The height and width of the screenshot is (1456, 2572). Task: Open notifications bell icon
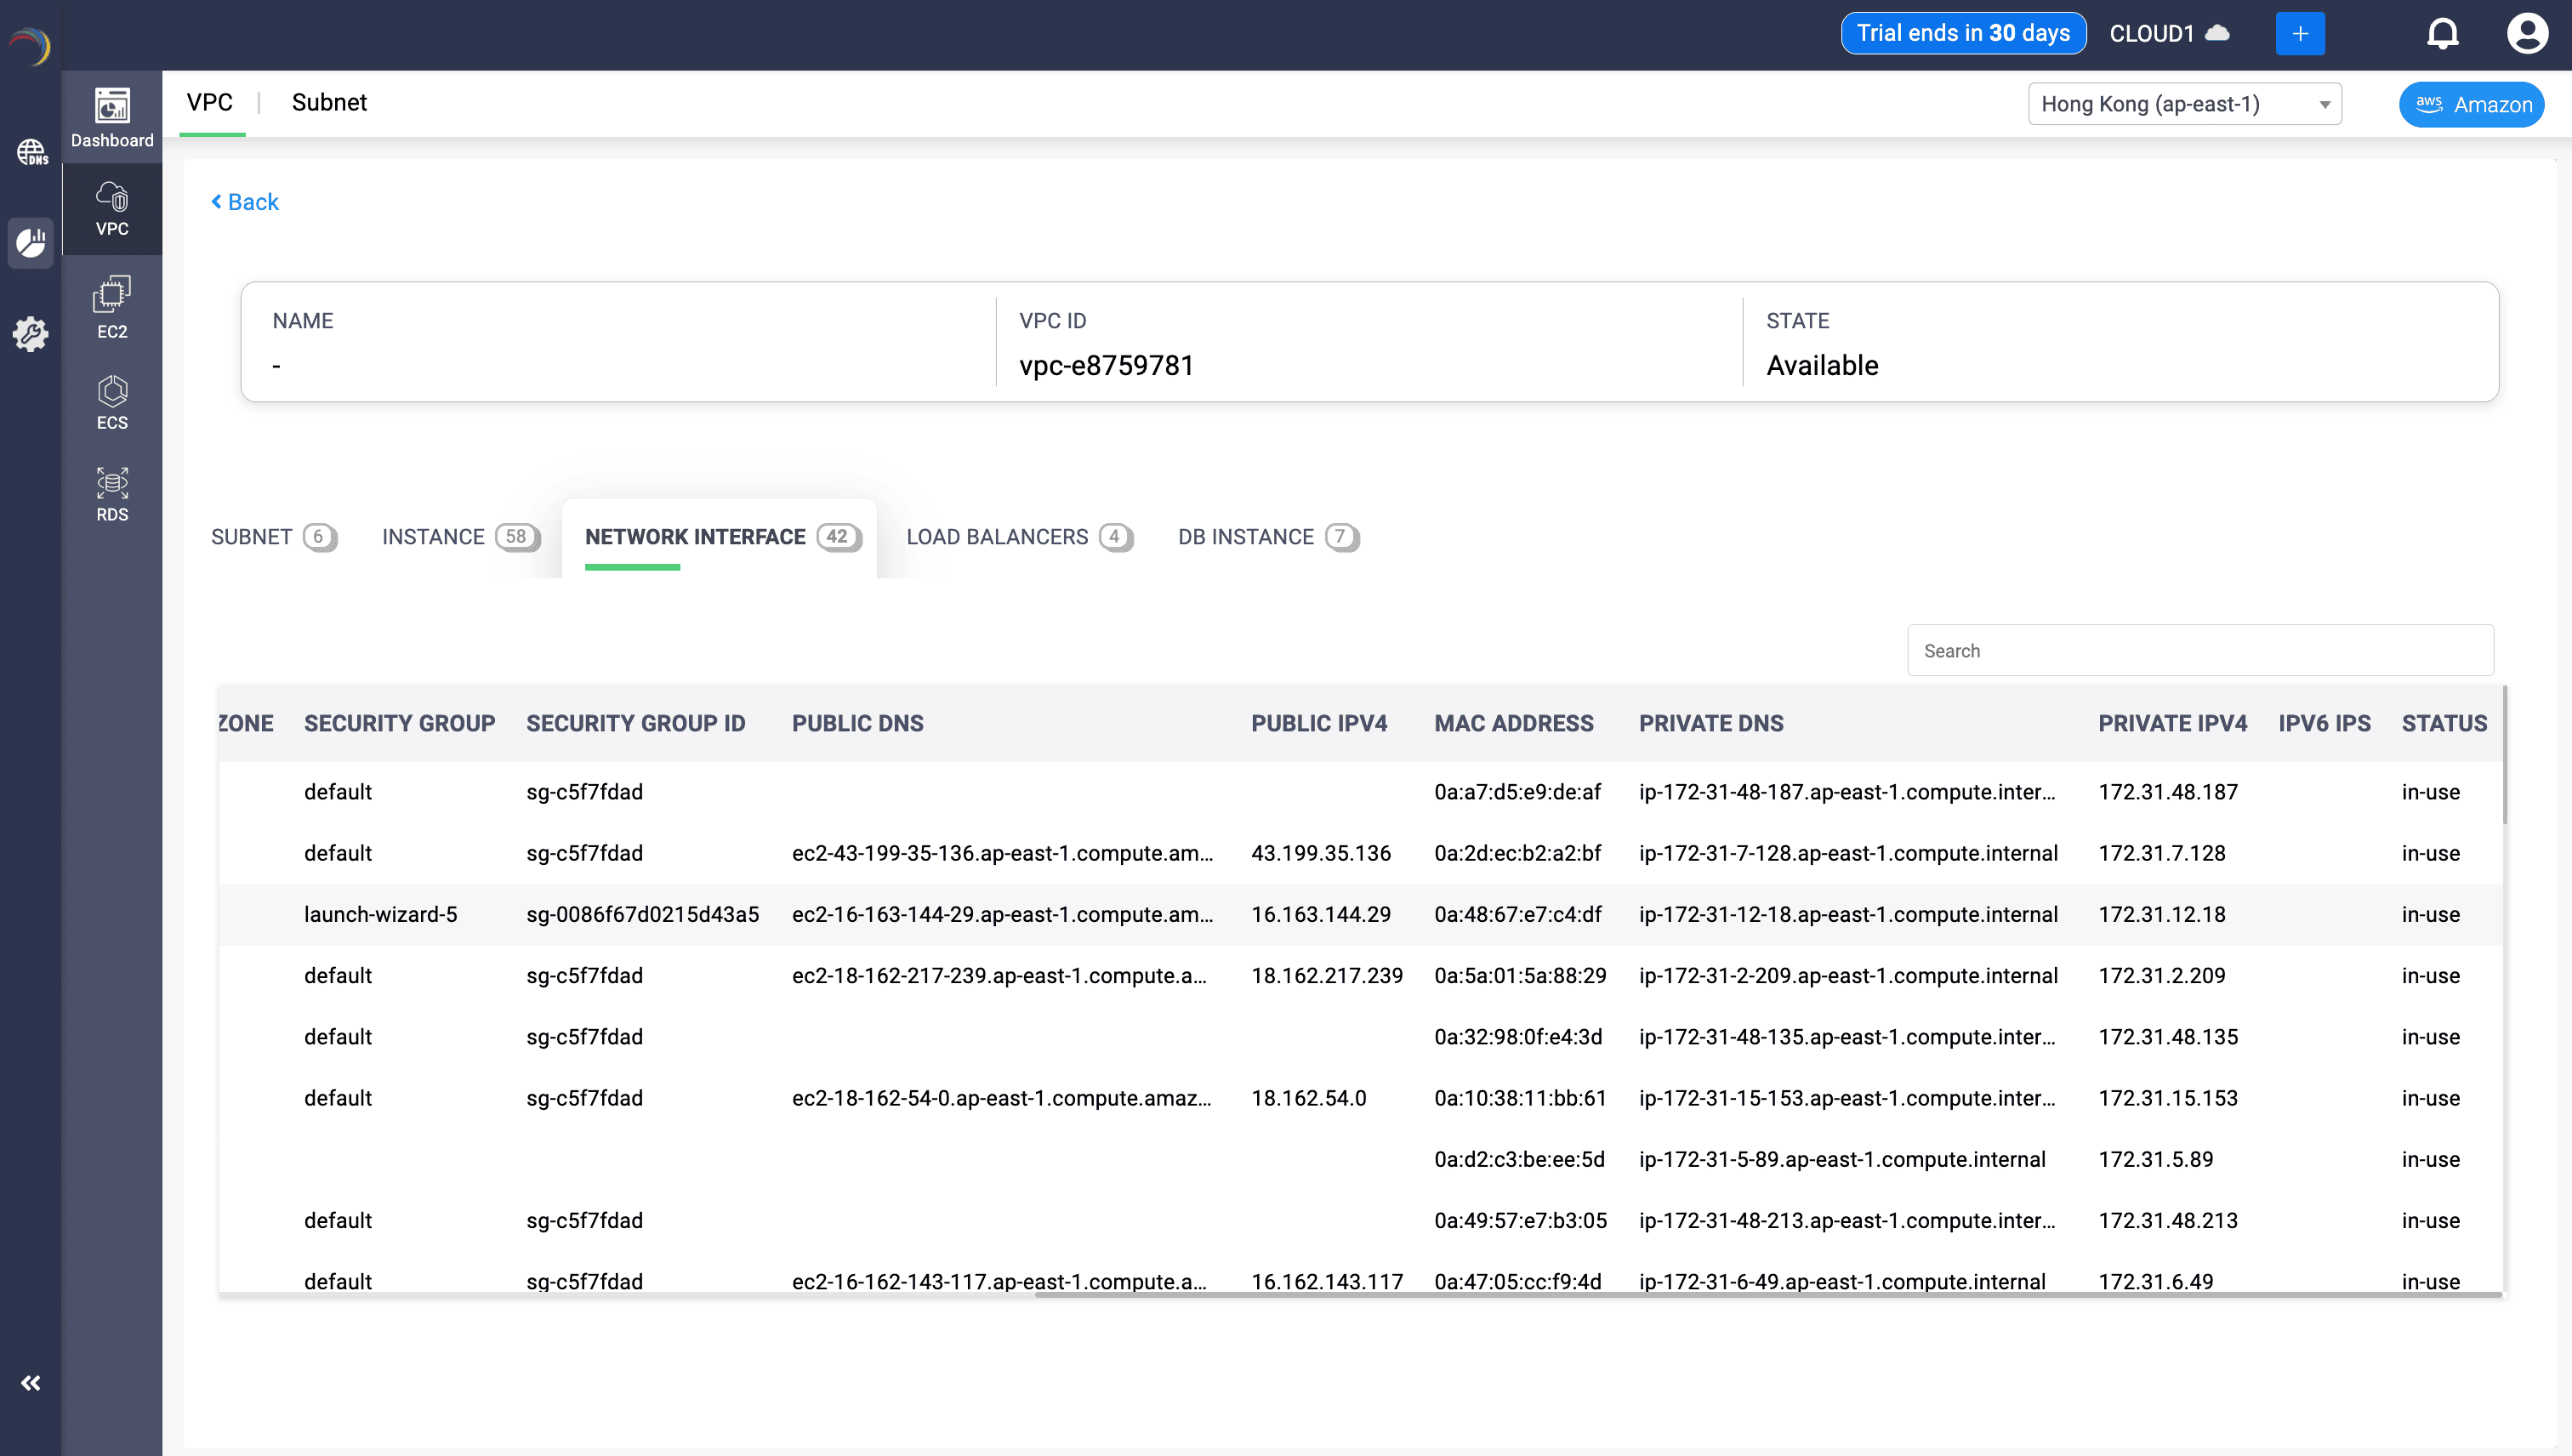click(x=2442, y=34)
